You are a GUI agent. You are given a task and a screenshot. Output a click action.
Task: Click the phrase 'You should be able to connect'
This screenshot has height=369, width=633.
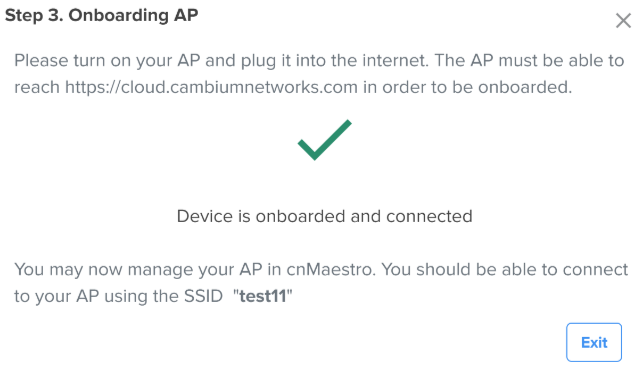tap(505, 269)
